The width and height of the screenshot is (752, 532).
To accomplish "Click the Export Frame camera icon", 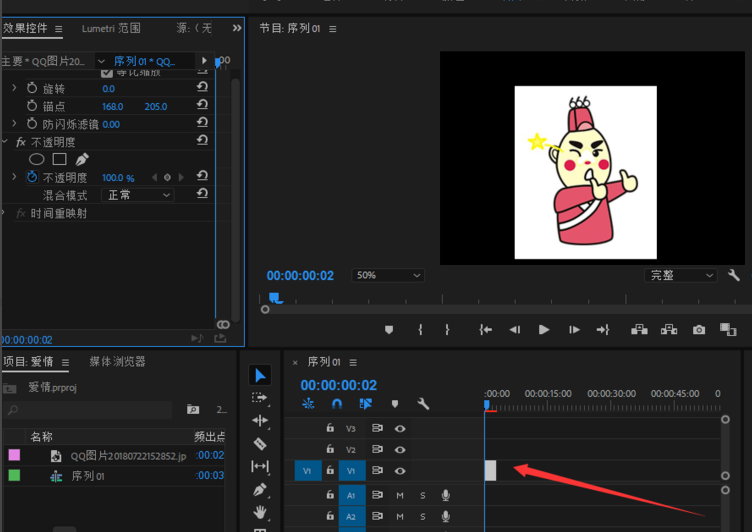I will click(699, 329).
